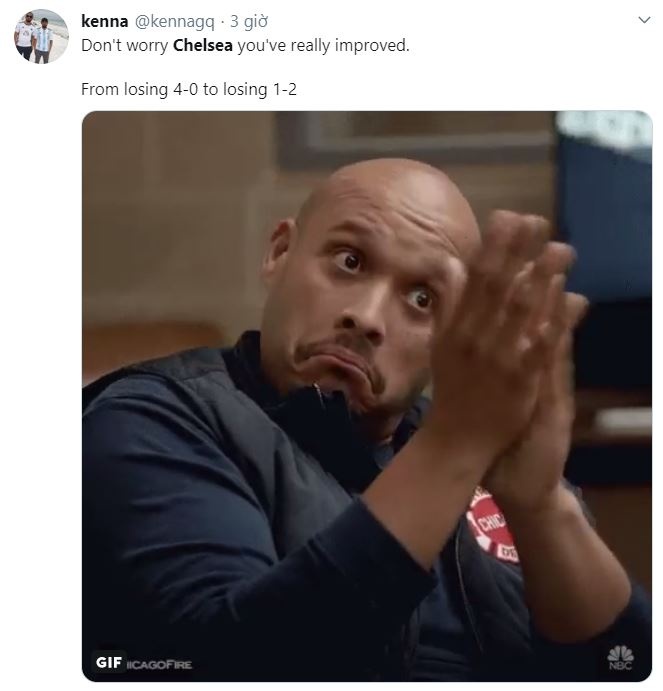Click the '1-2' score in tweet
Viewport: 663px width, 691px height.
pyautogui.click(x=285, y=89)
